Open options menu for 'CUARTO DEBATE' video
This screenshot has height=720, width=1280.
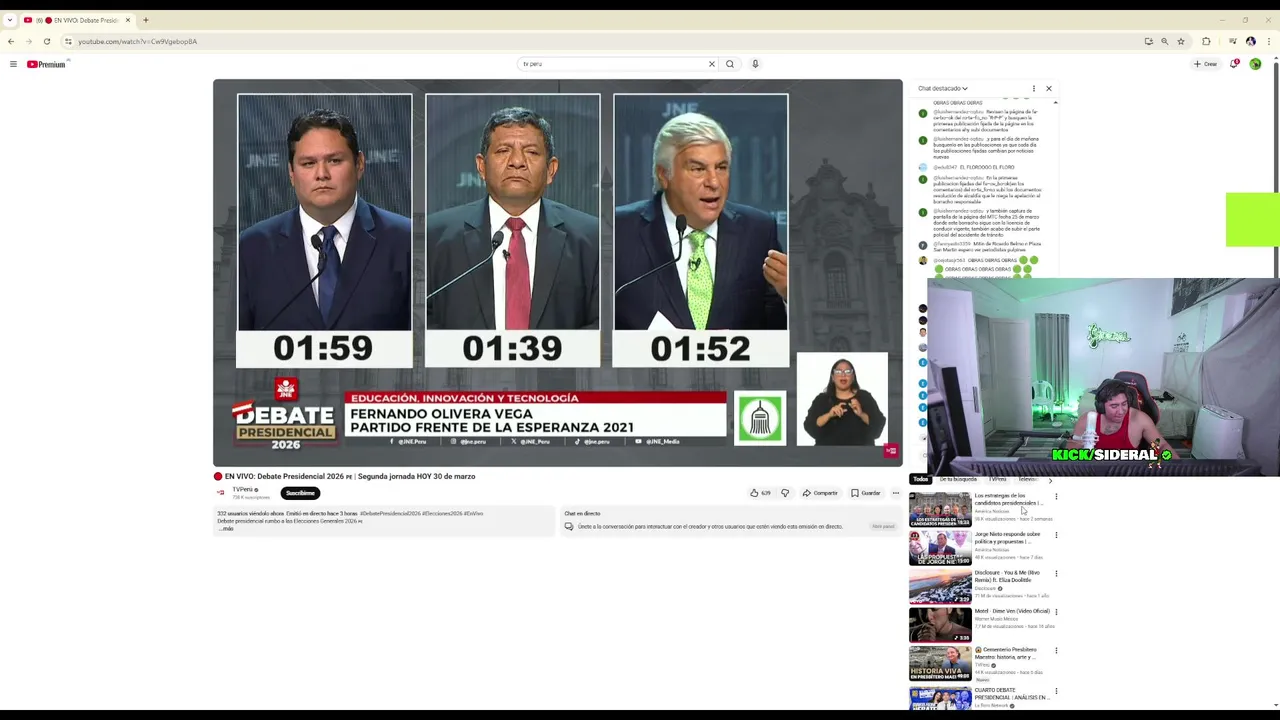point(1056,691)
